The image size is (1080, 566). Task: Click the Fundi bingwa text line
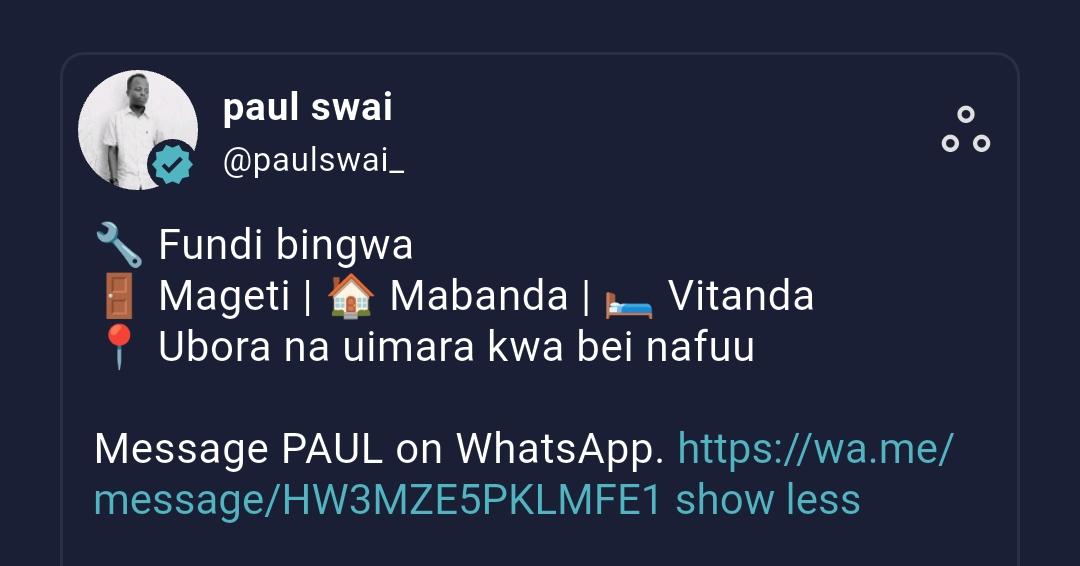285,245
